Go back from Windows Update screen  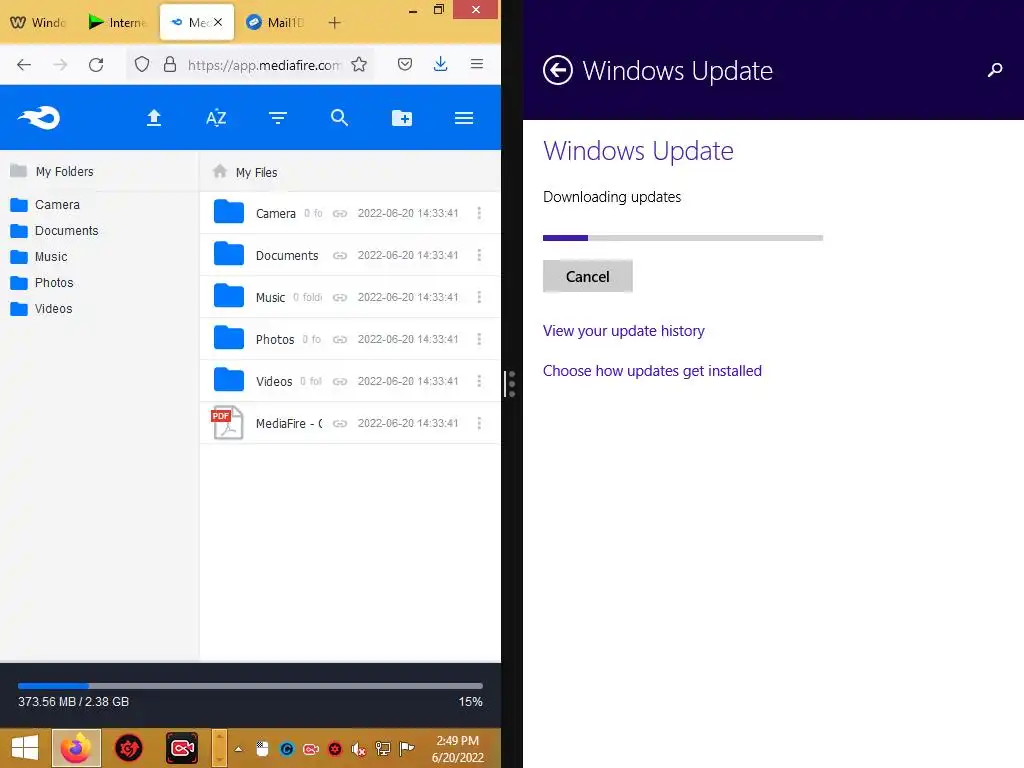coord(558,70)
